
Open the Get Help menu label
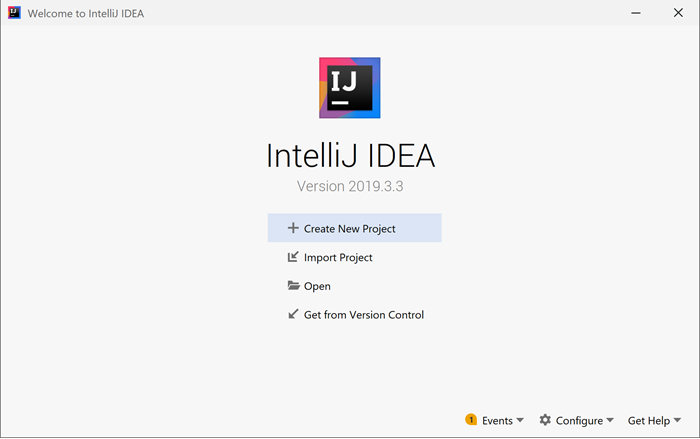[649, 421]
